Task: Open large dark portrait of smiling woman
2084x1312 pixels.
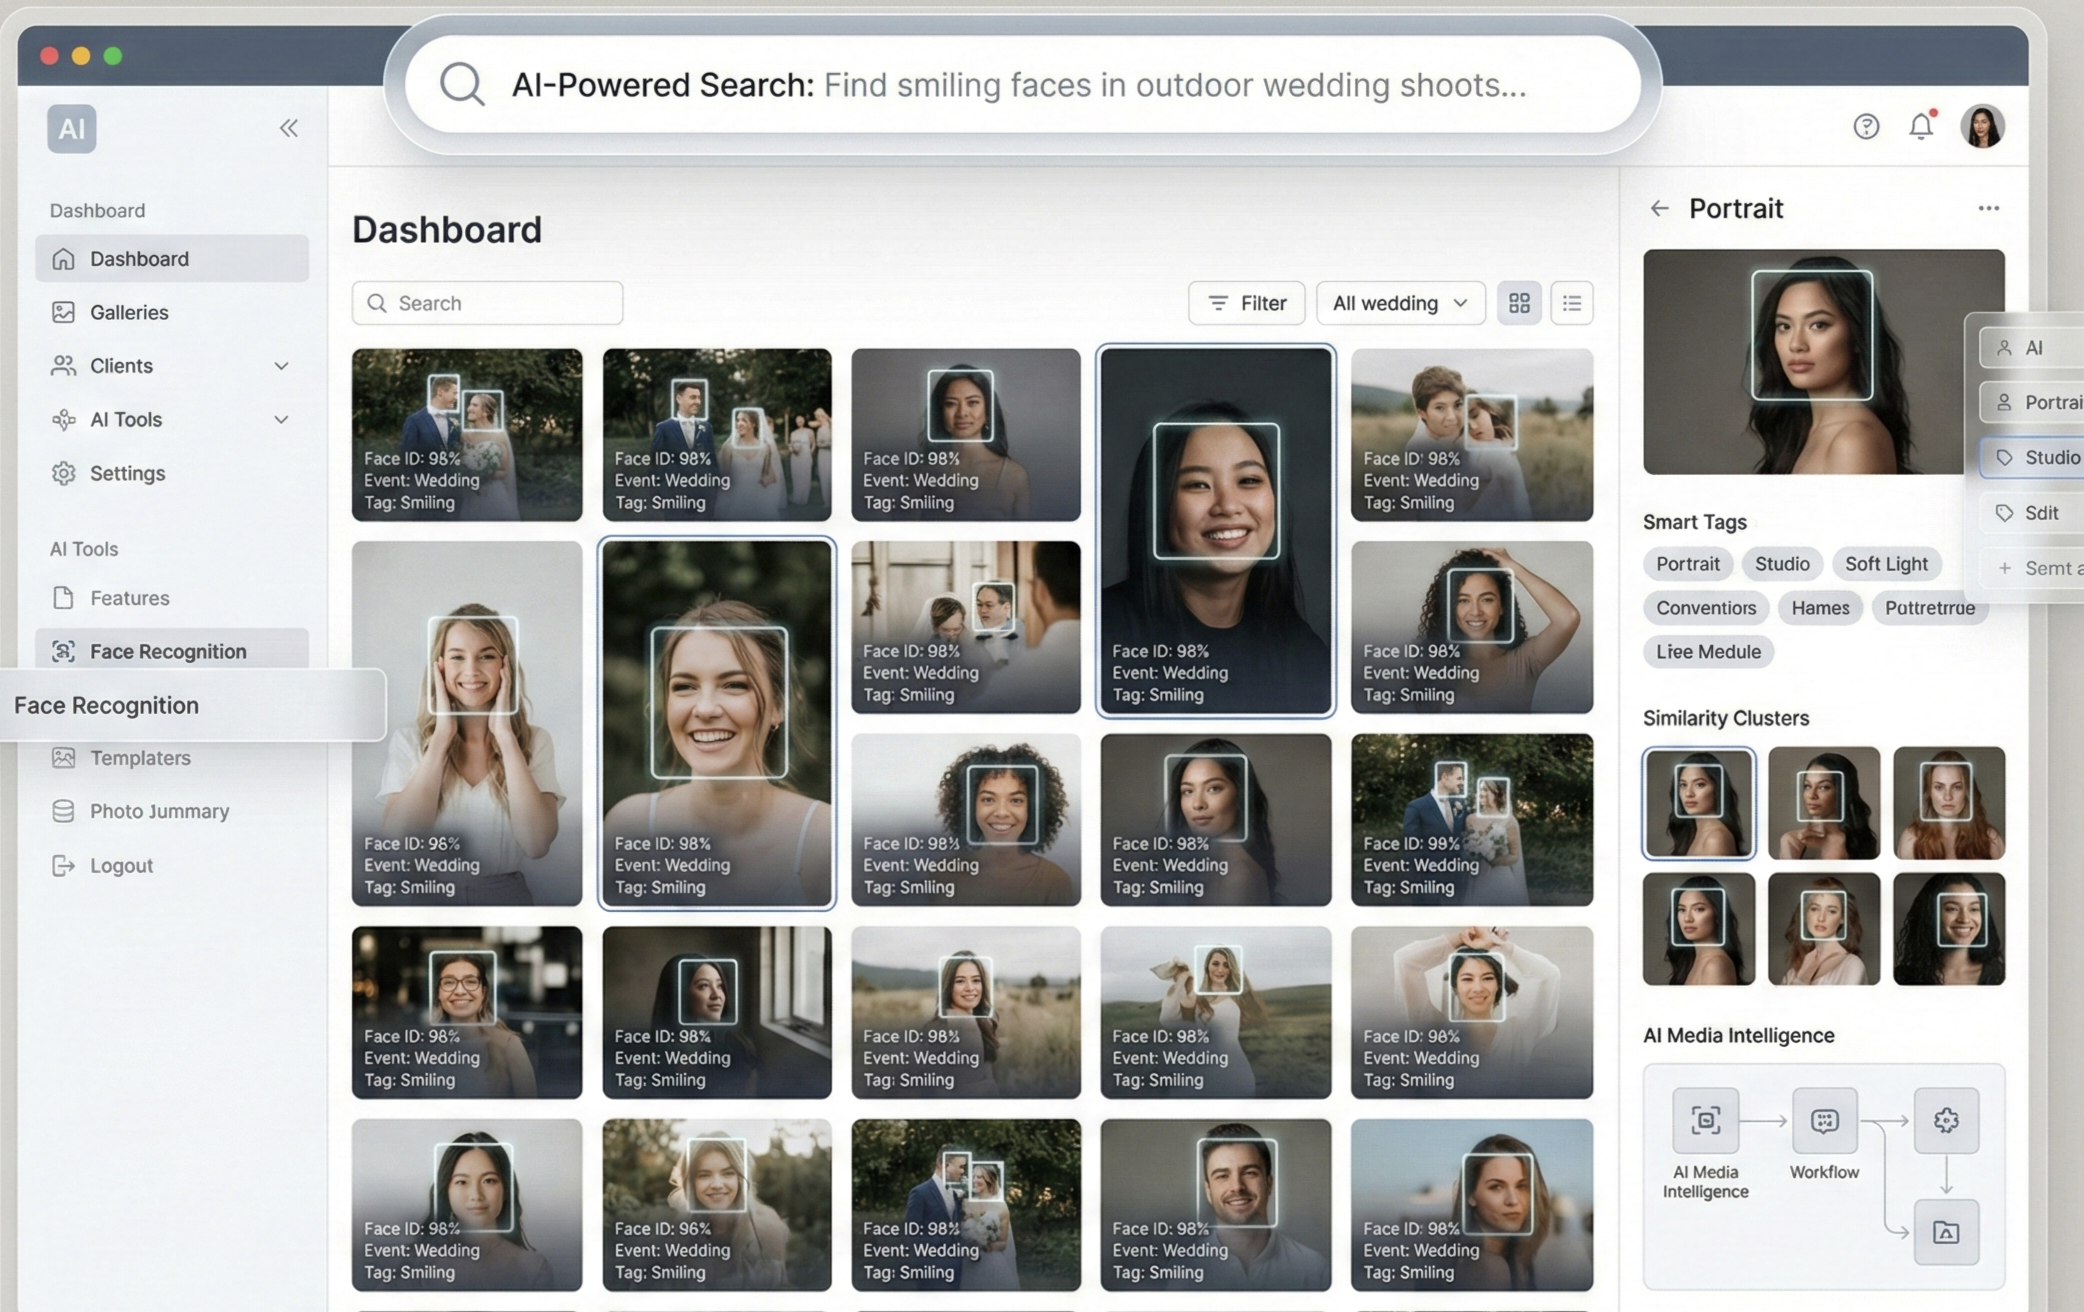Action: (1215, 531)
